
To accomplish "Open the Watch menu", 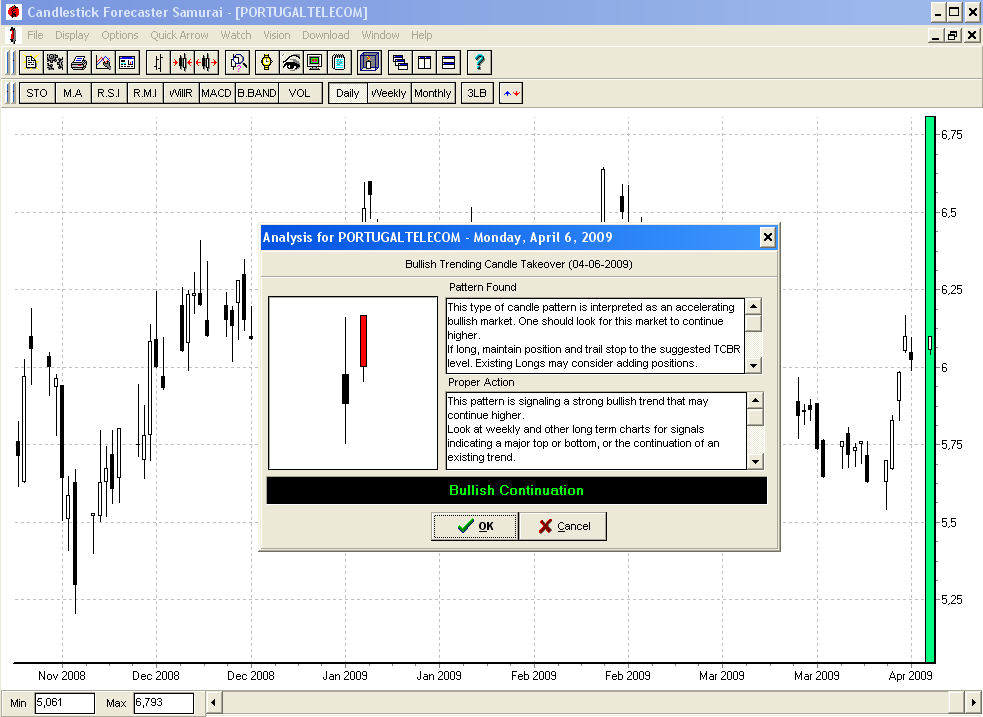I will click(x=236, y=35).
